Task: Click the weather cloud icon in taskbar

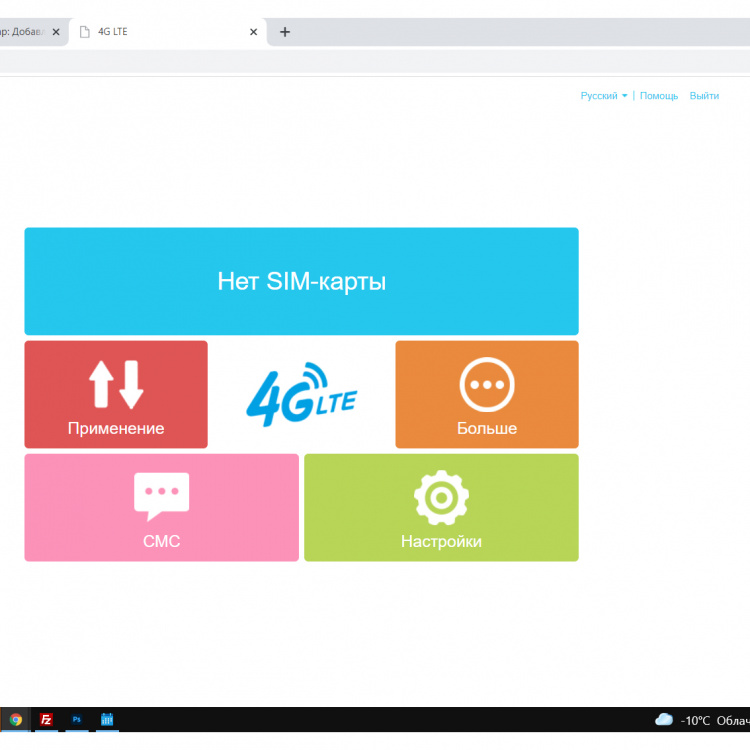Action: click(x=663, y=719)
